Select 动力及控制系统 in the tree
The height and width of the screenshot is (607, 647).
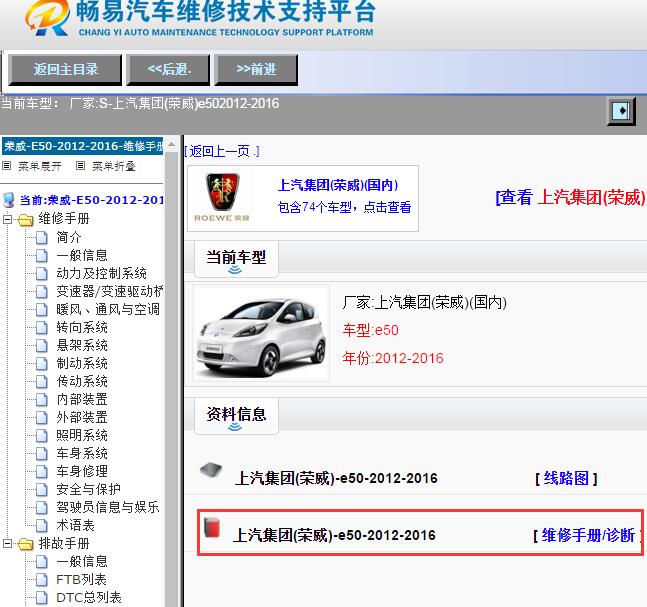point(102,273)
